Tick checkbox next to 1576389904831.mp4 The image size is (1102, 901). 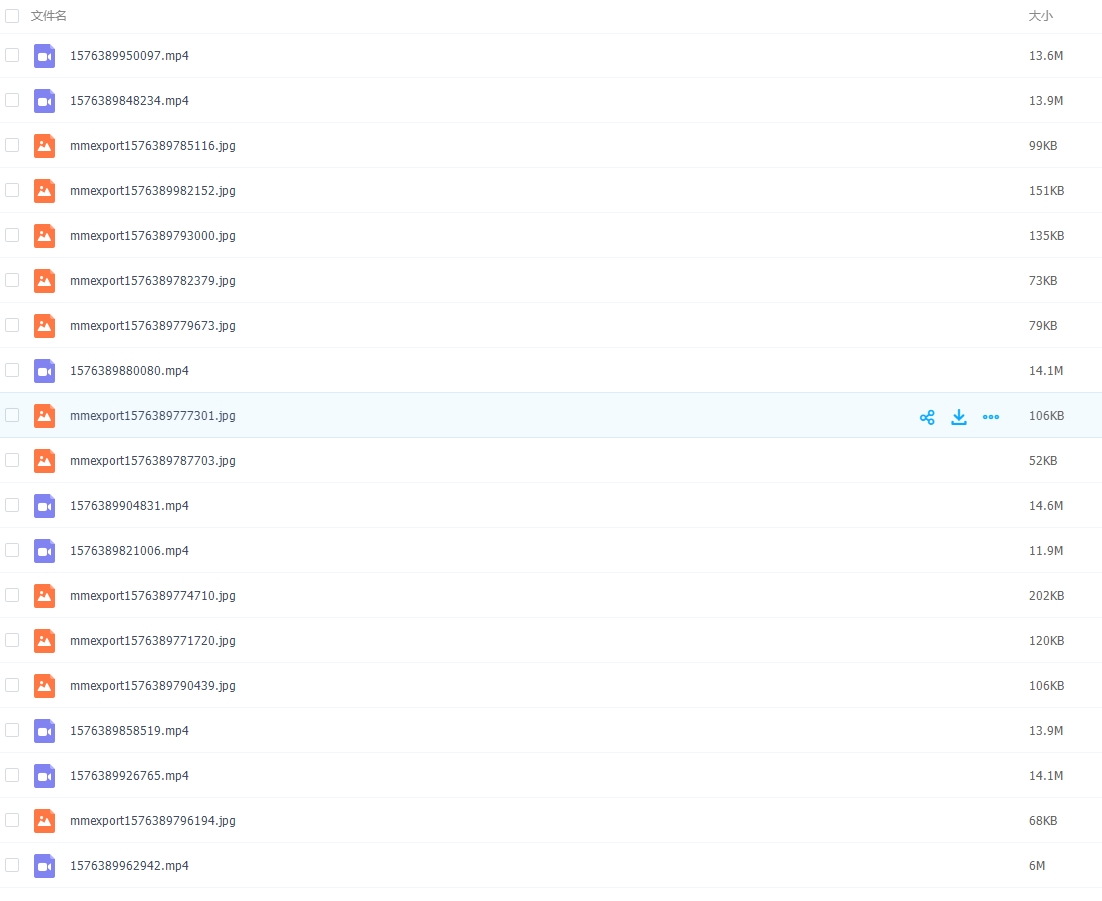[12, 505]
